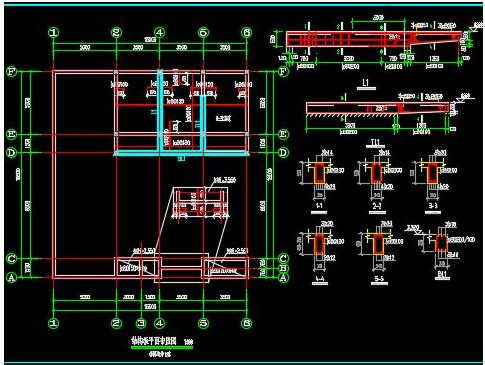Select the 1-1 section detail label
The image size is (485, 365).
tap(319, 206)
